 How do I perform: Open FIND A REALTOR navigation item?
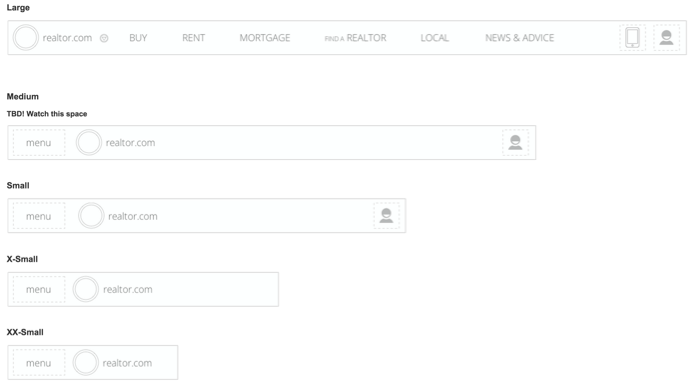coord(355,38)
